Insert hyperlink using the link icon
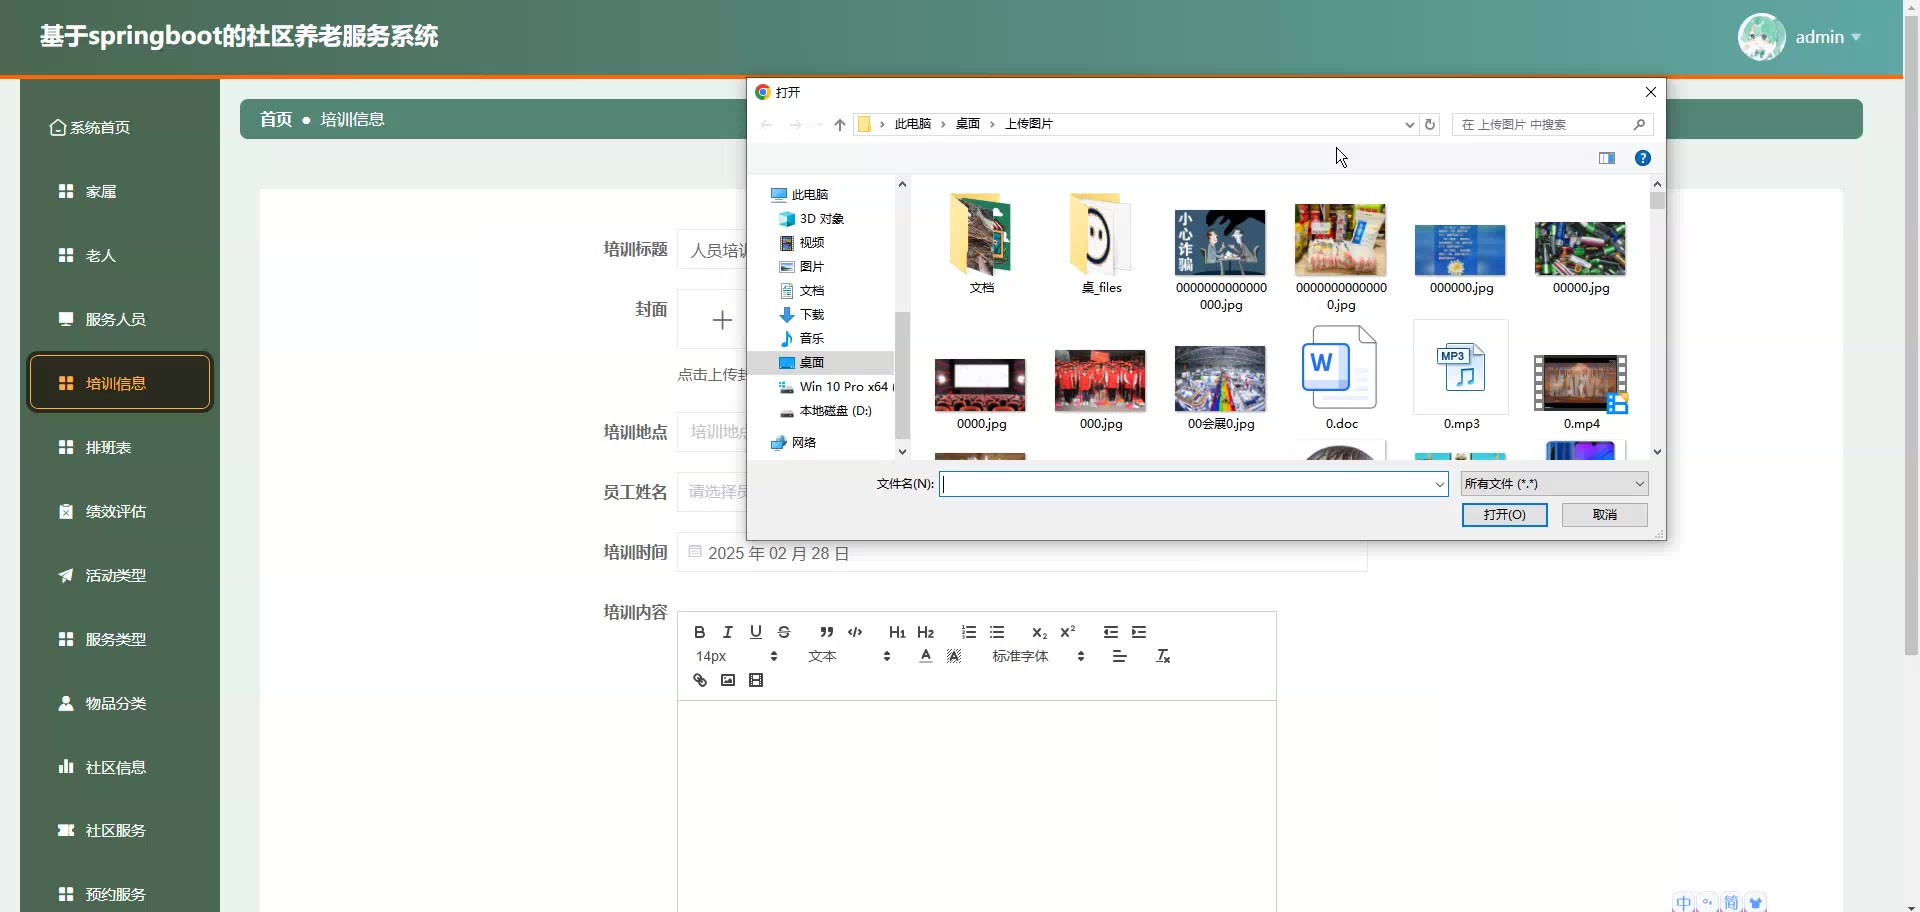Viewport: 1920px width, 912px height. pyautogui.click(x=700, y=680)
